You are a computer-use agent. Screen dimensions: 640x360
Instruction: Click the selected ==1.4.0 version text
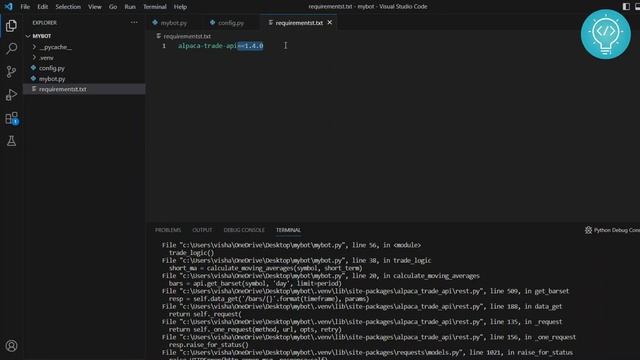point(250,46)
